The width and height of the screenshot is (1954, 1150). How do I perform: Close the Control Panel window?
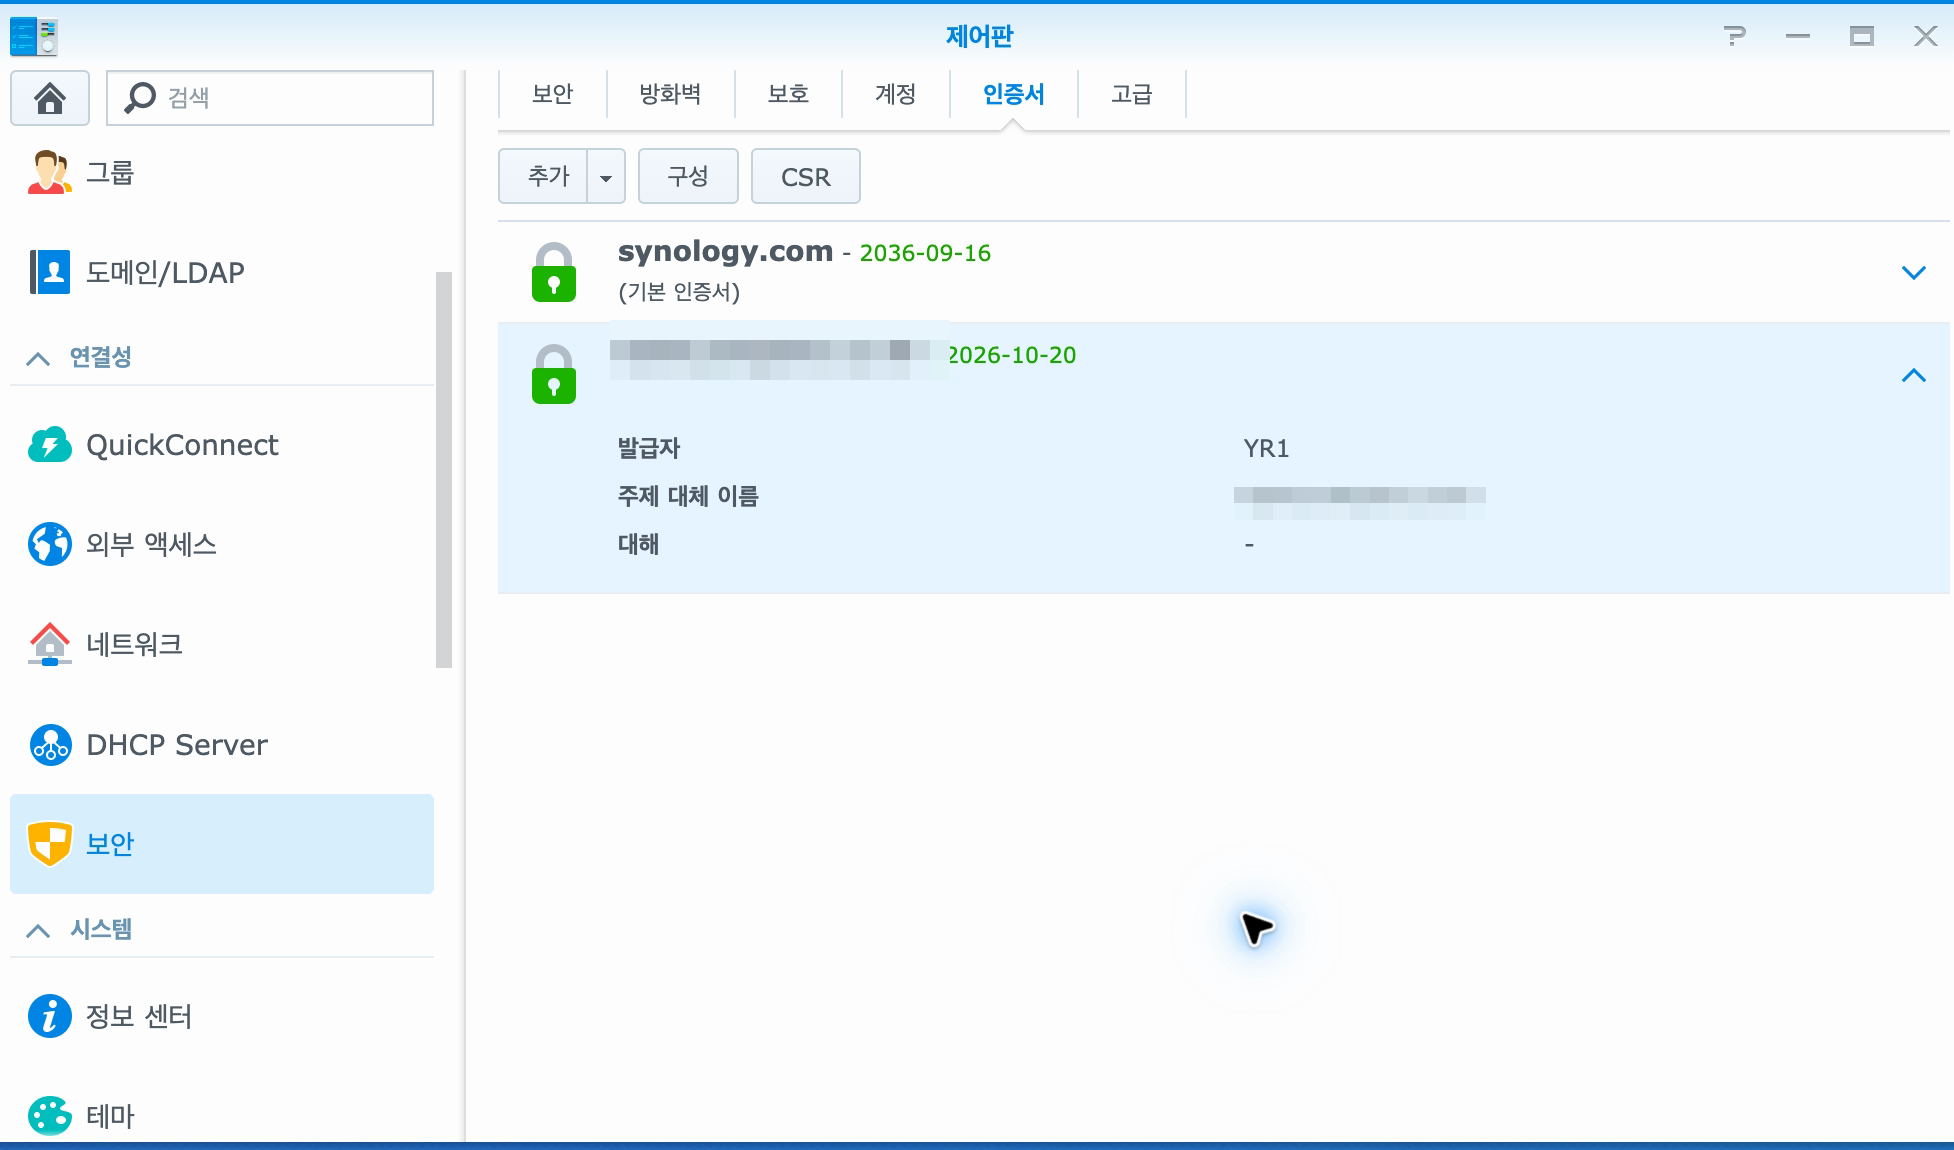[1926, 37]
